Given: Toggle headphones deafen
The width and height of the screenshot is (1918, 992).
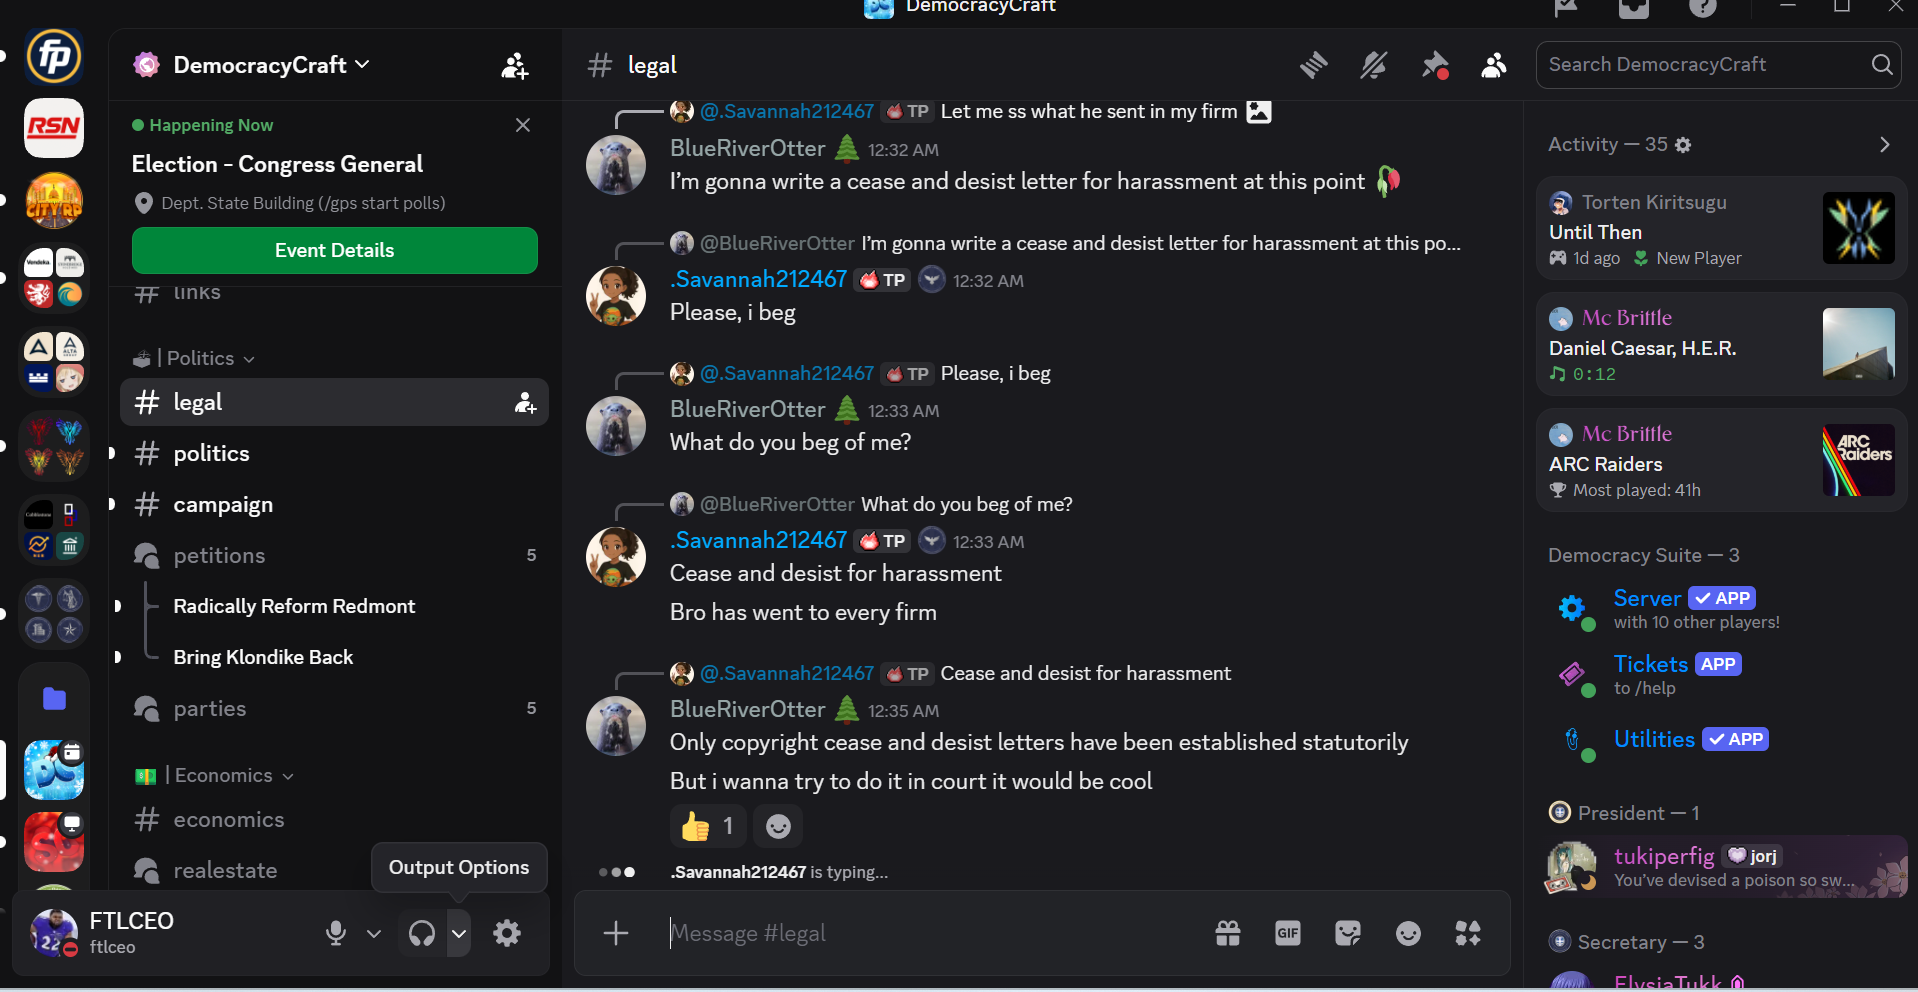Looking at the screenshot, I should pos(422,933).
